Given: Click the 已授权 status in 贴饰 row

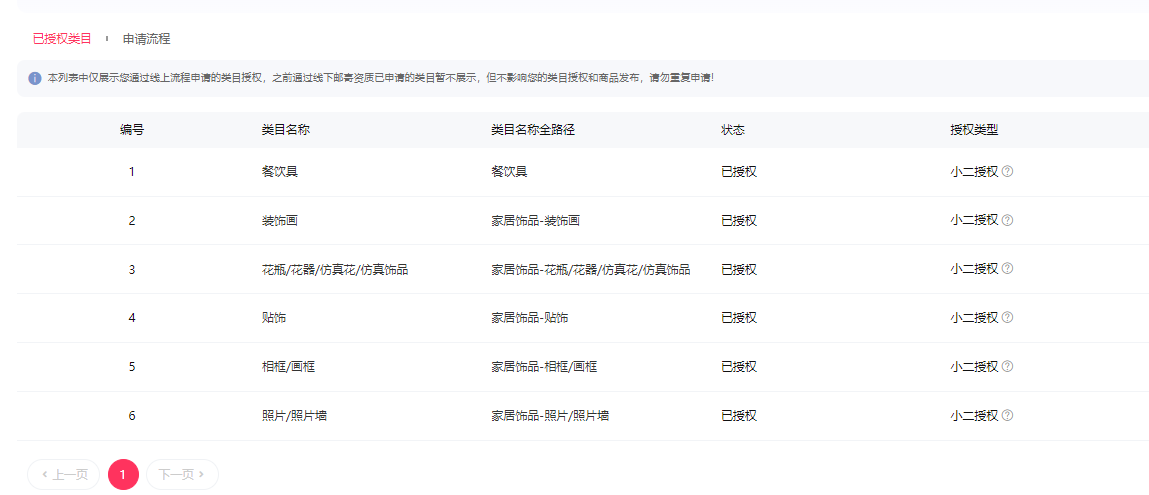Looking at the screenshot, I should click(x=738, y=318).
